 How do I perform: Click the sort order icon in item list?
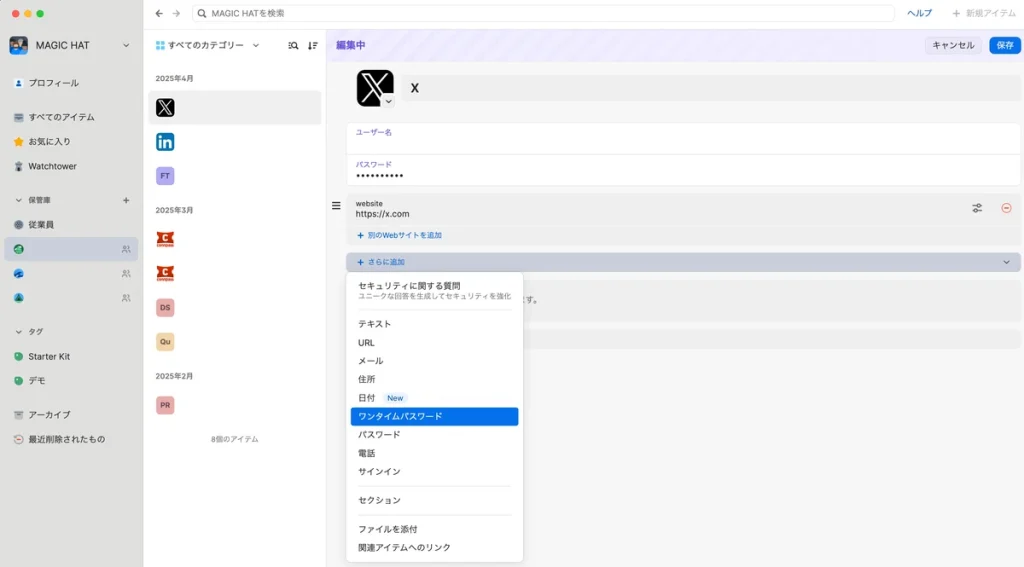click(313, 45)
